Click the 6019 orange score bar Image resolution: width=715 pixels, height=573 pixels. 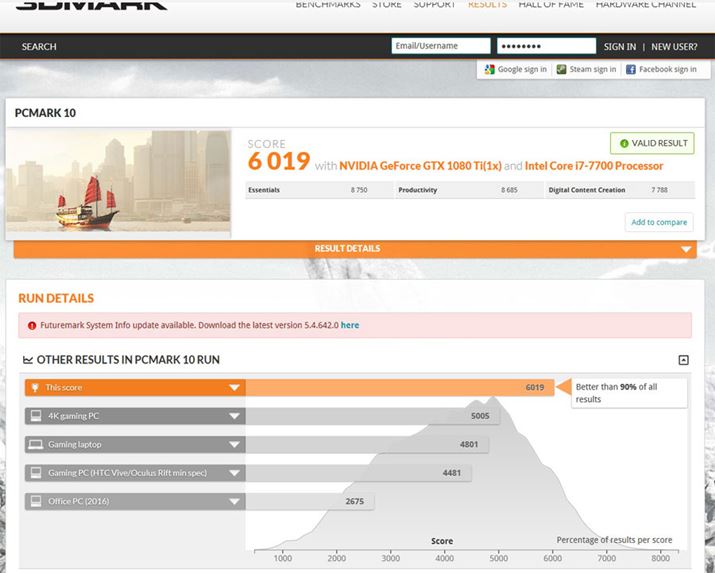[x=399, y=387]
